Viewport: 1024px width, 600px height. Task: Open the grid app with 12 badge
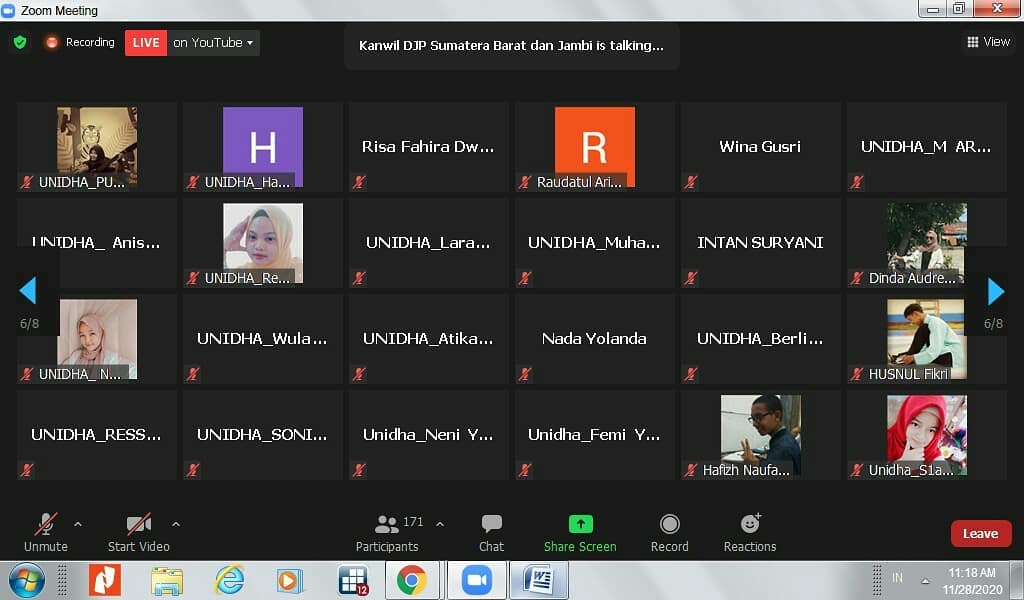pyautogui.click(x=353, y=580)
